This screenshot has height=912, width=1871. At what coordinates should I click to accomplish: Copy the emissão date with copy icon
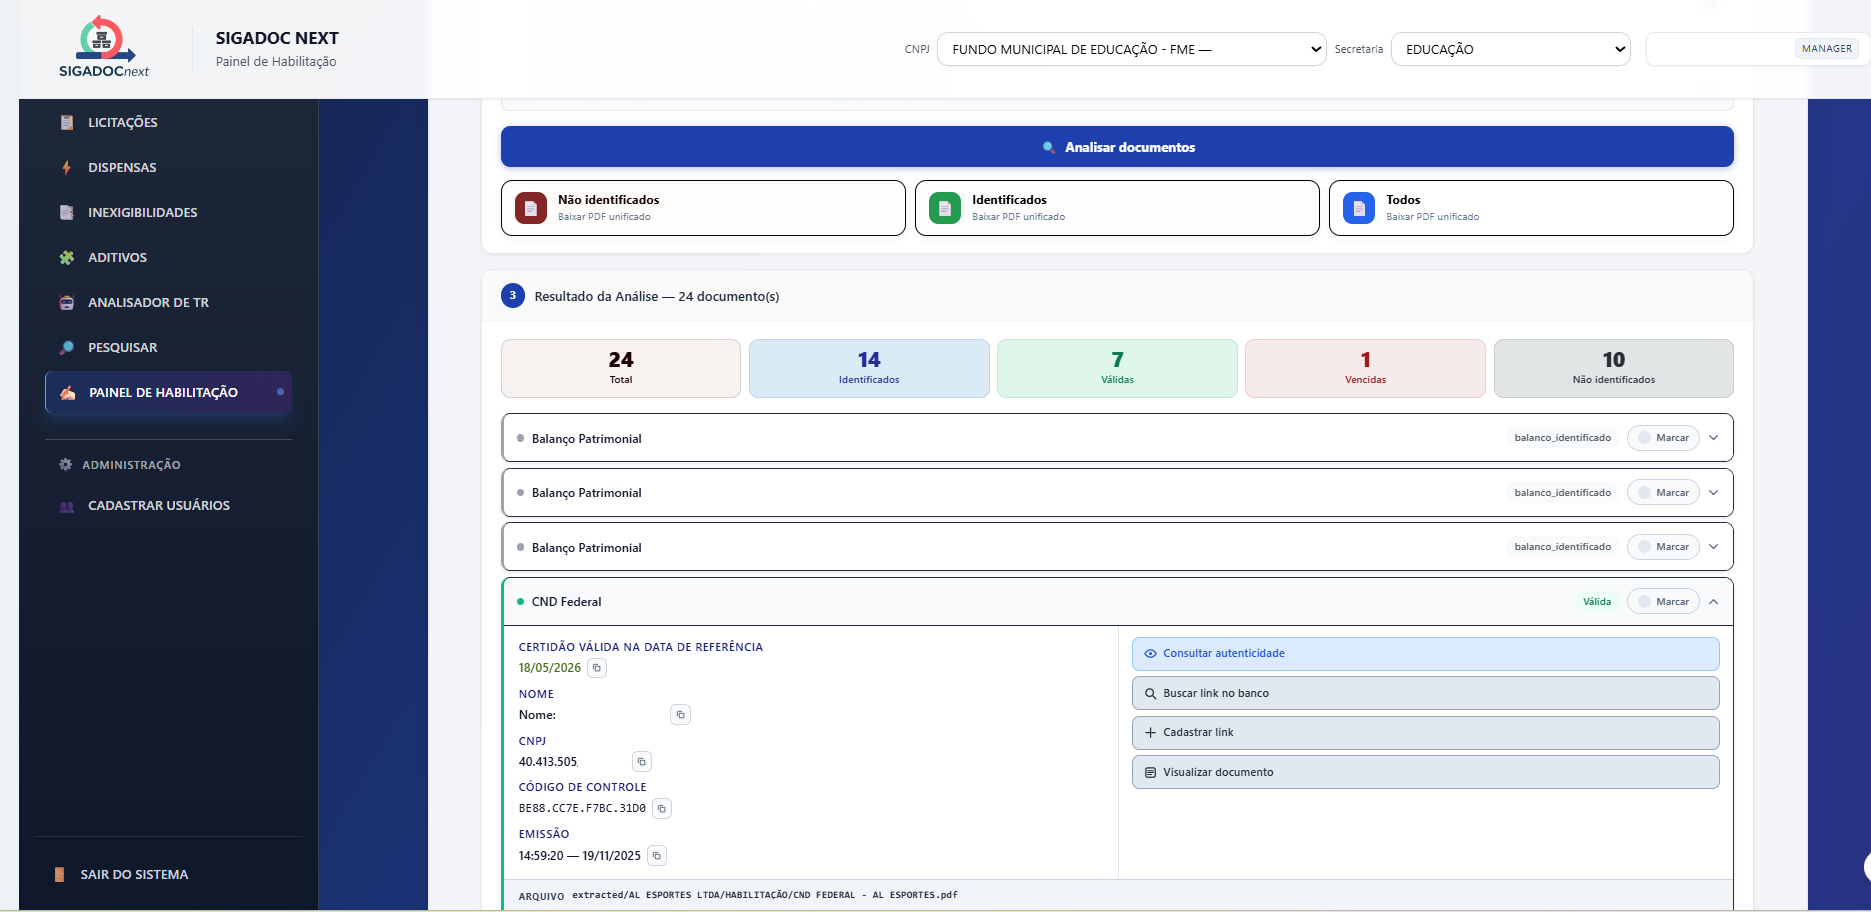pyautogui.click(x=657, y=856)
